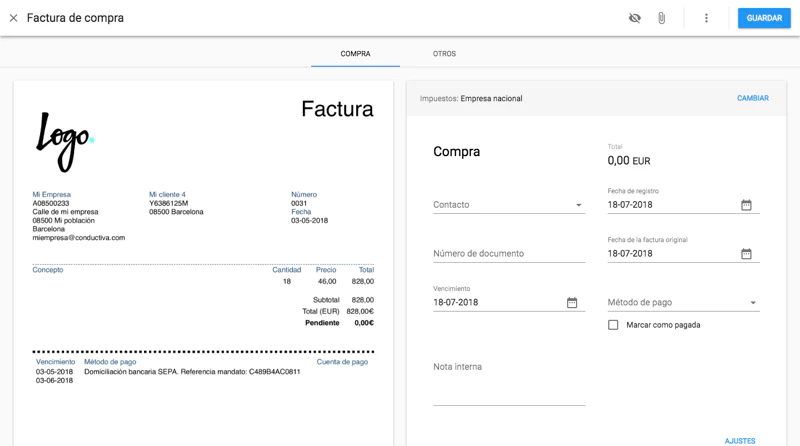
Task: Open the Ajustes link
Action: [740, 441]
